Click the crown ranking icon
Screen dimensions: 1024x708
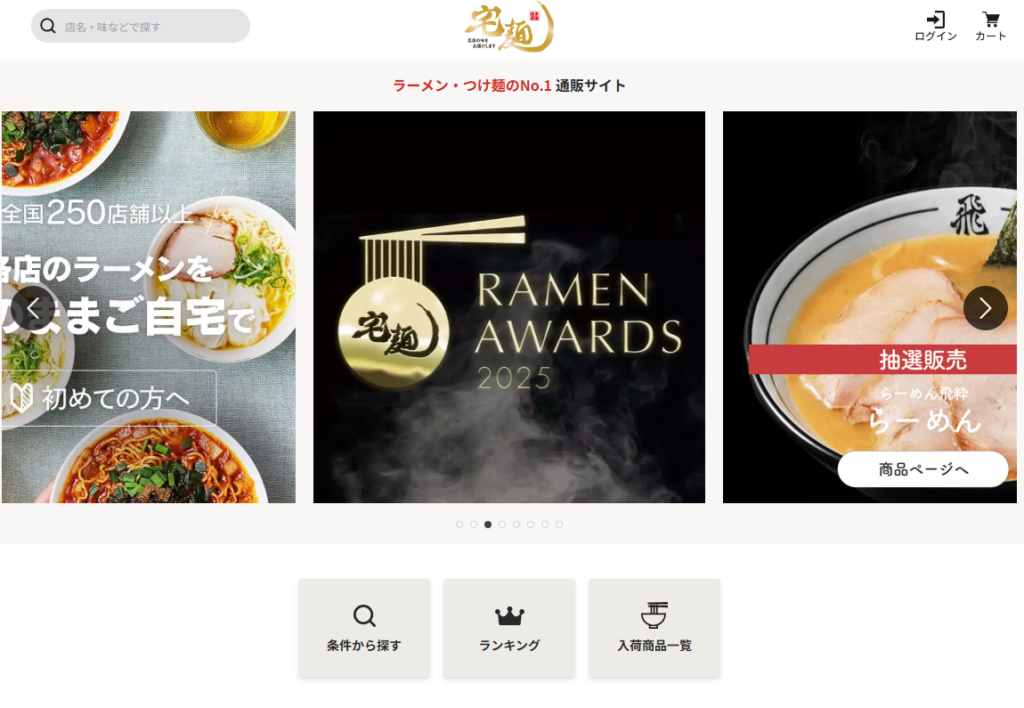[x=509, y=615]
